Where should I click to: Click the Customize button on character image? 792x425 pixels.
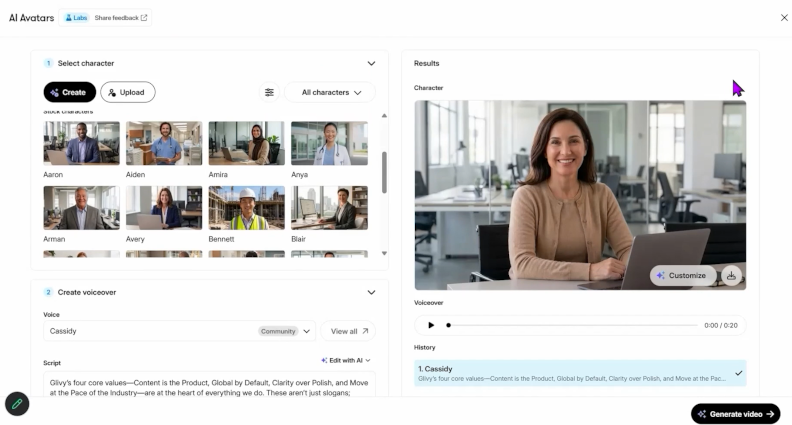pyautogui.click(x=682, y=275)
